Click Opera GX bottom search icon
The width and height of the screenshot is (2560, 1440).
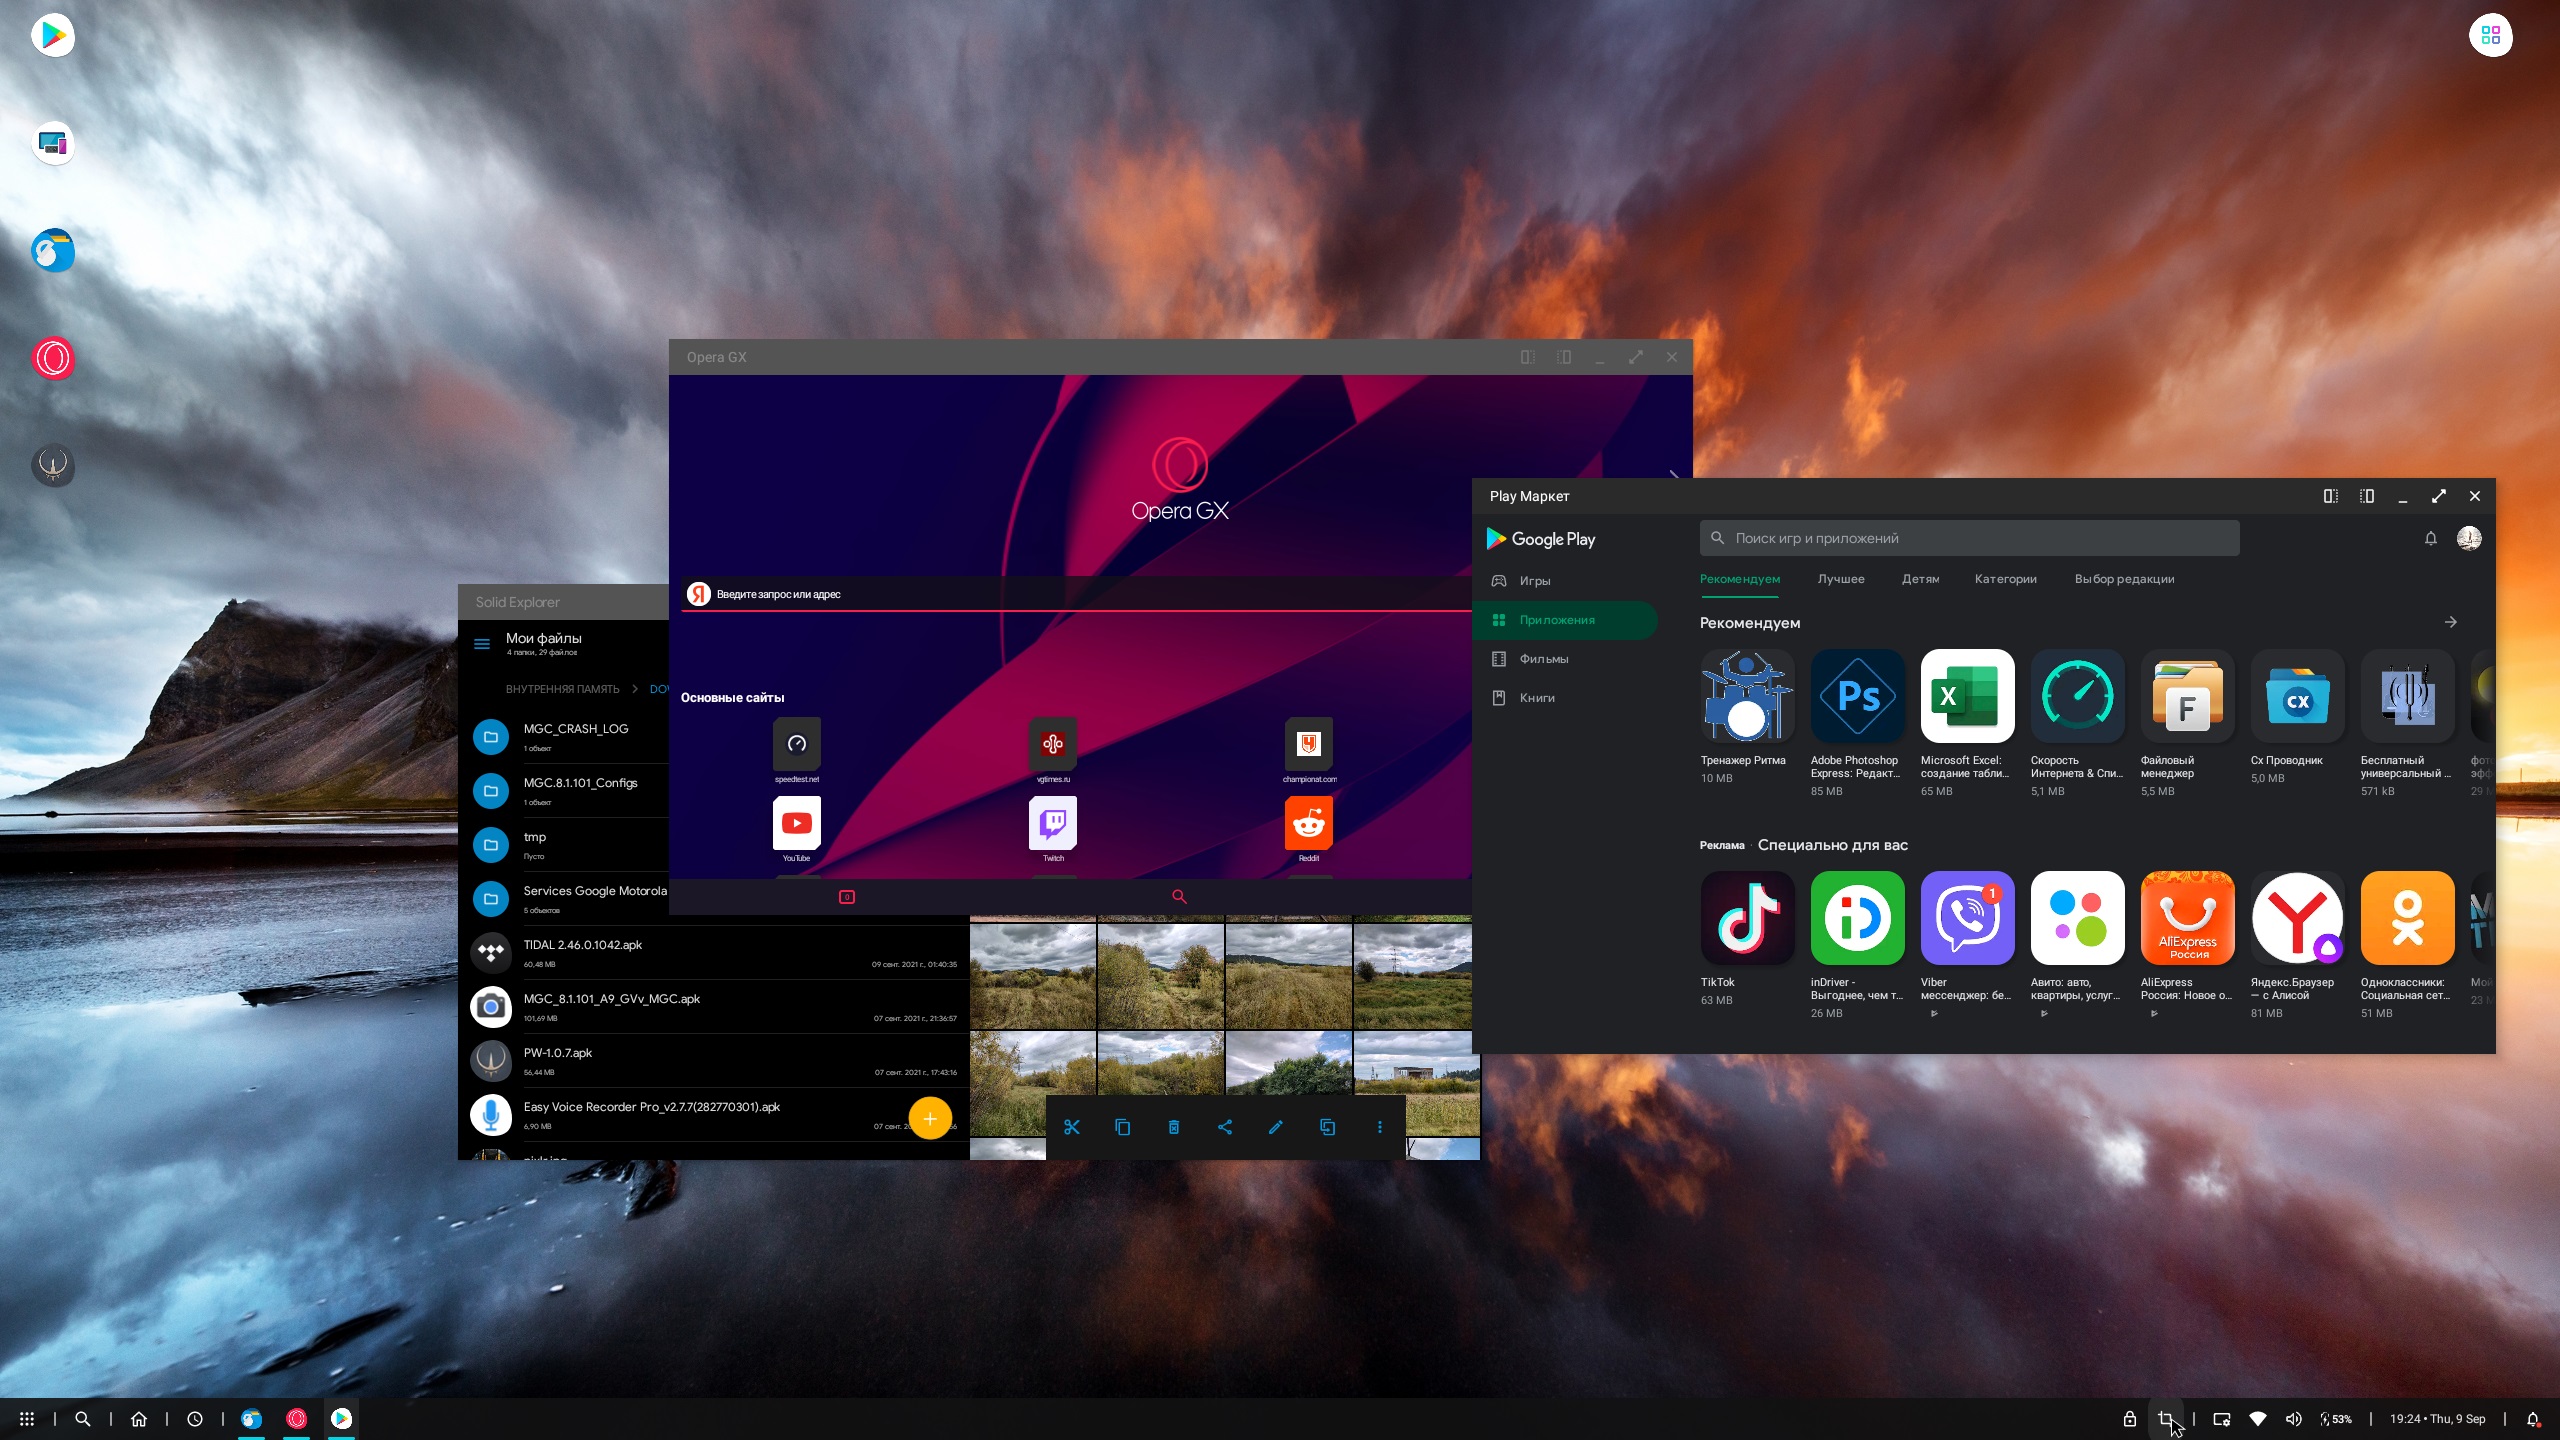1179,897
